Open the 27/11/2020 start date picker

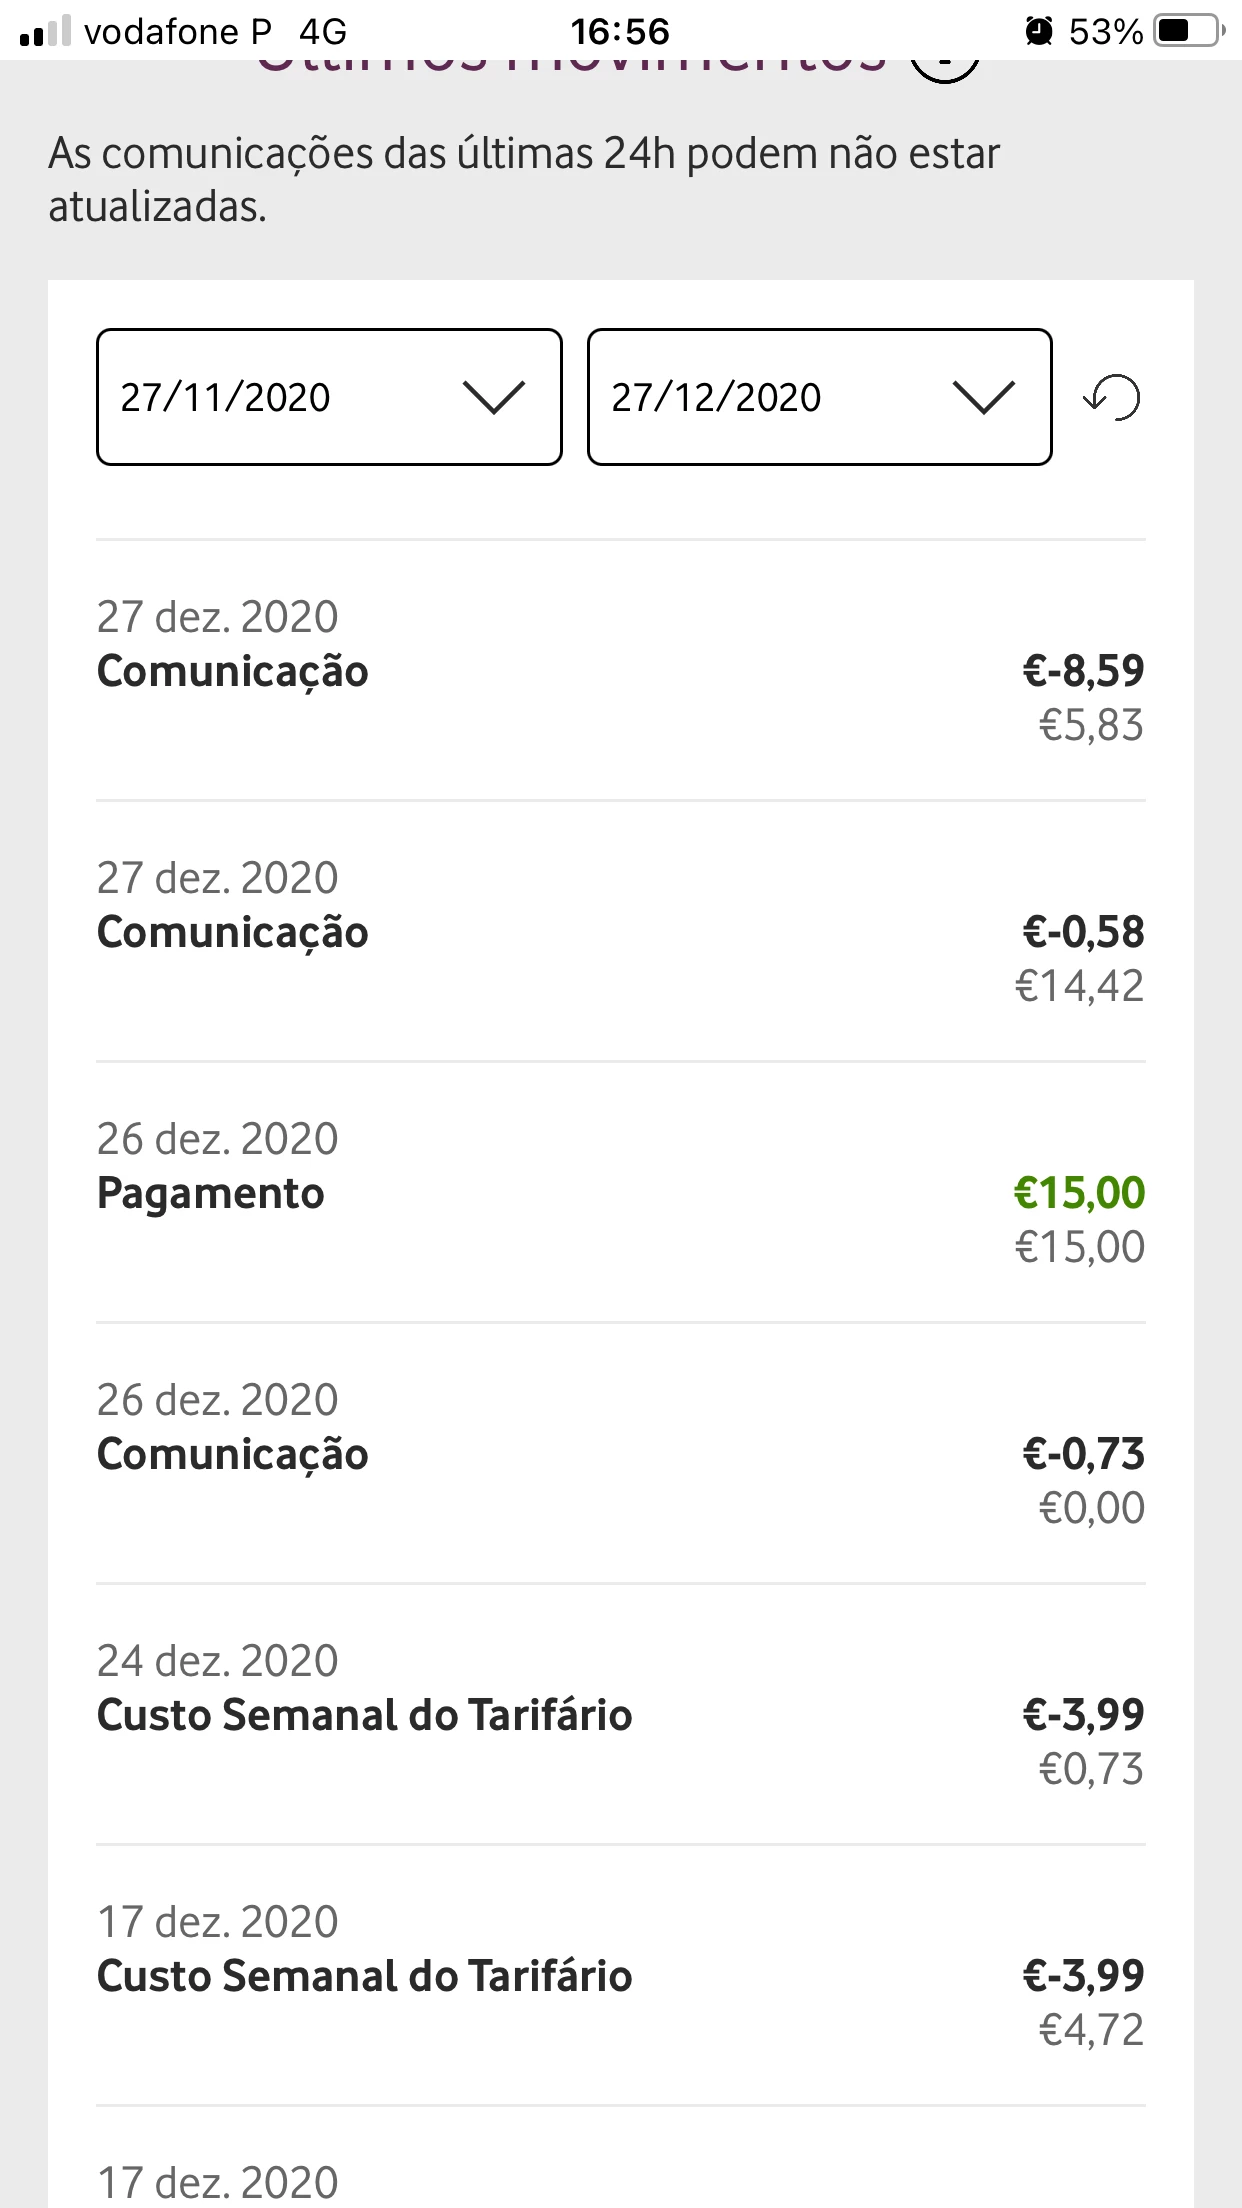pyautogui.click(x=329, y=397)
